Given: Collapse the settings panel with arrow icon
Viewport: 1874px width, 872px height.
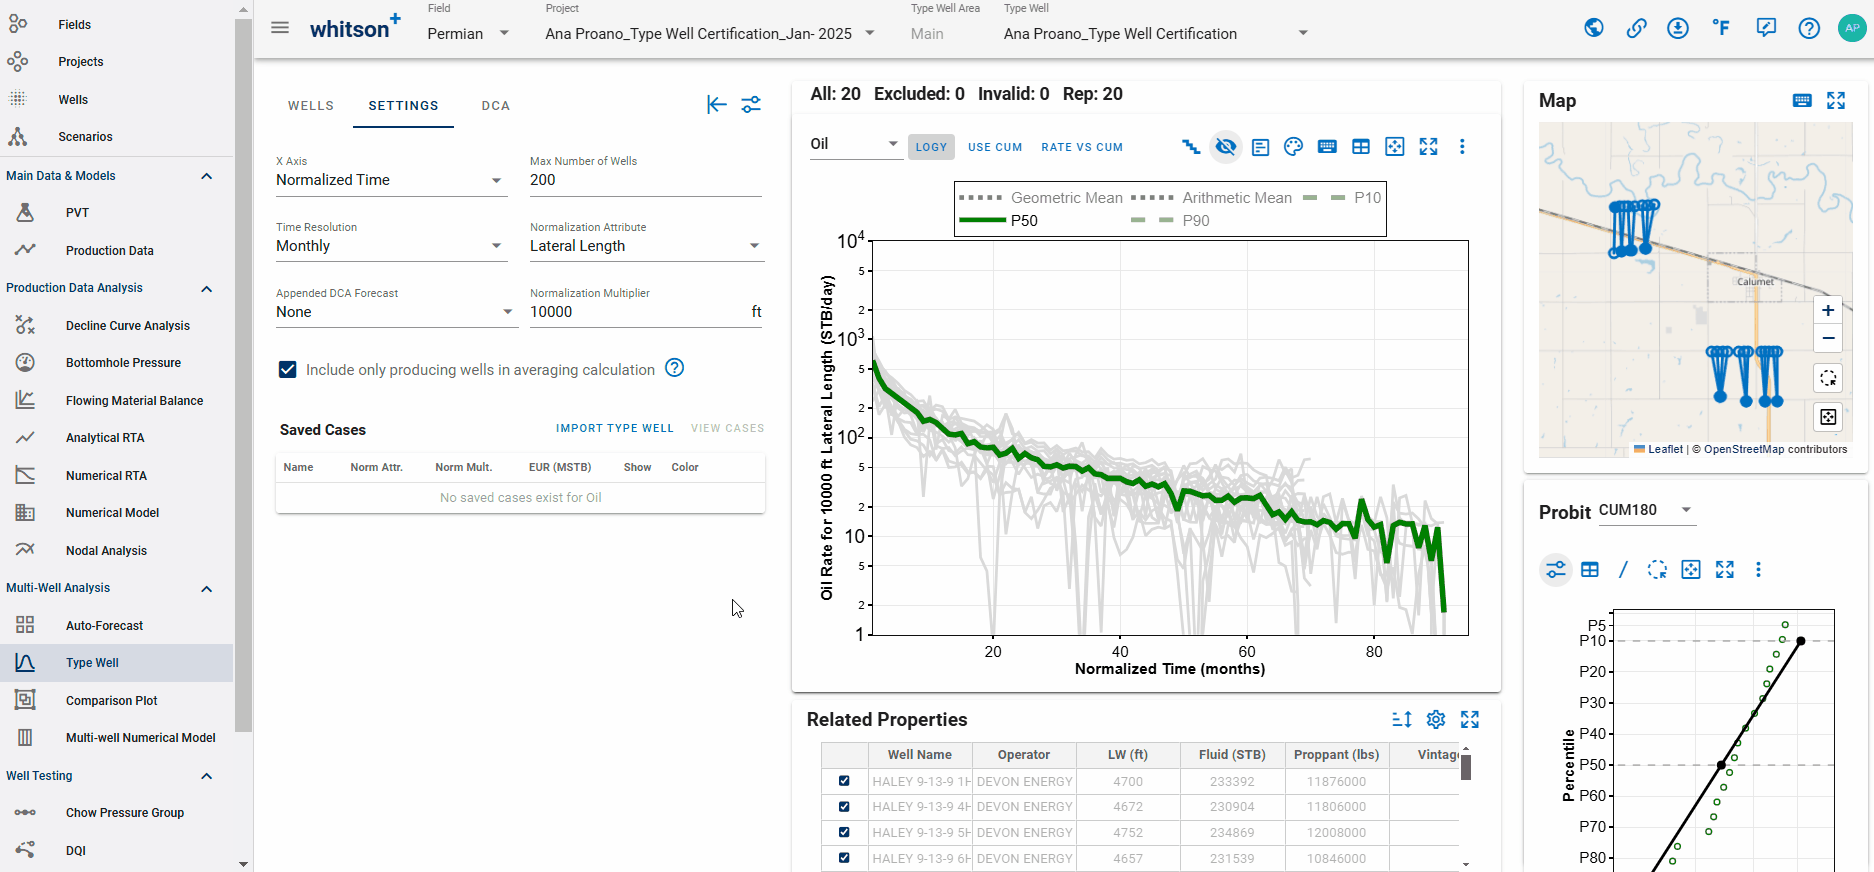Looking at the screenshot, I should tap(716, 104).
